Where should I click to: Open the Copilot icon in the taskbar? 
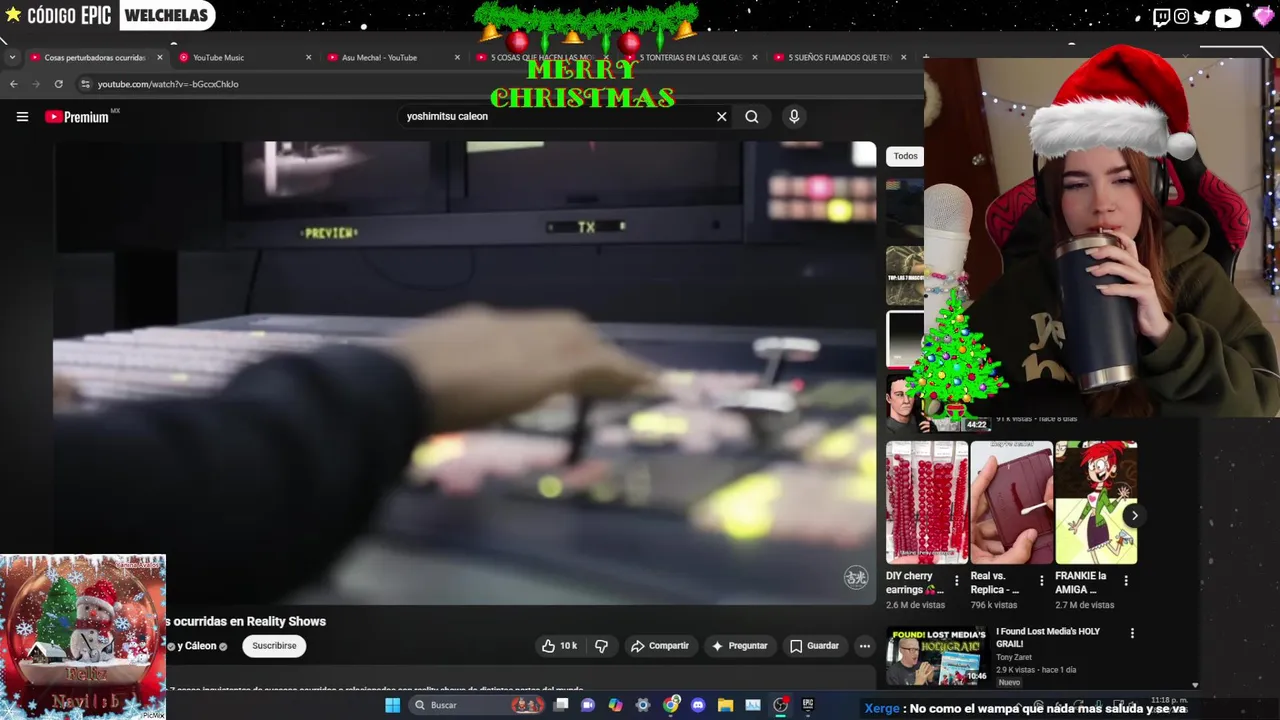point(615,705)
